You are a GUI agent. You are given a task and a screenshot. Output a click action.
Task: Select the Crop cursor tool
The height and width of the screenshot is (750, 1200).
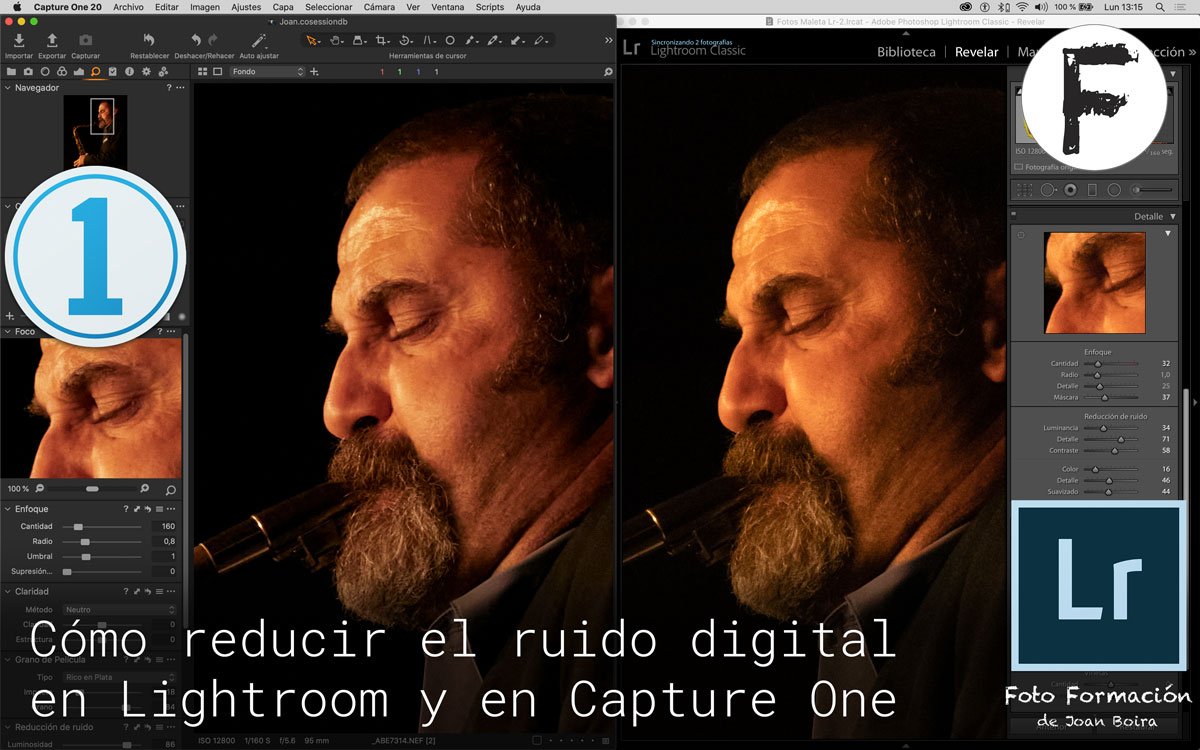click(382, 40)
